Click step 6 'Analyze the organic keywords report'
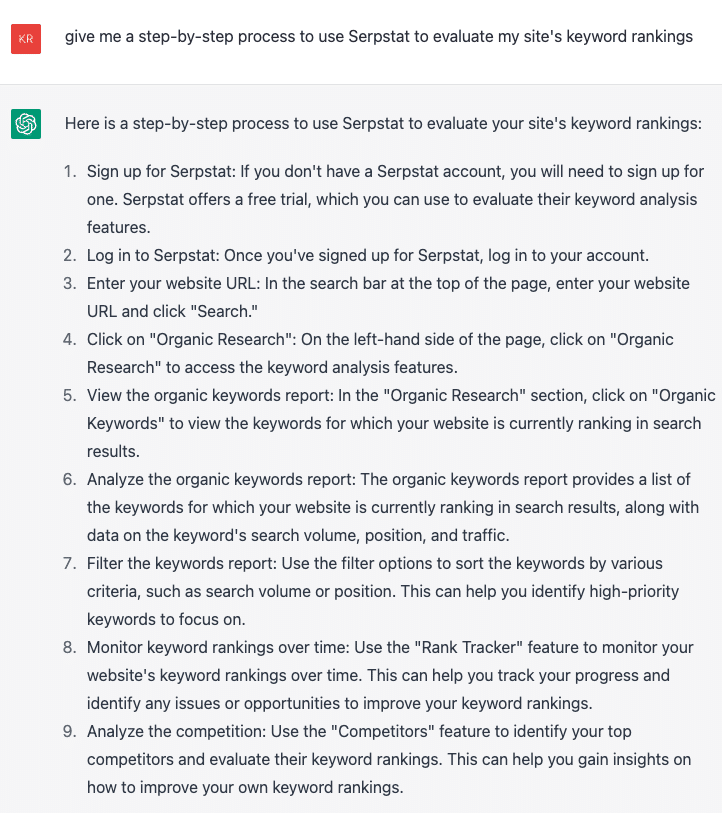Viewport: 722px width, 813px height. coord(225,479)
